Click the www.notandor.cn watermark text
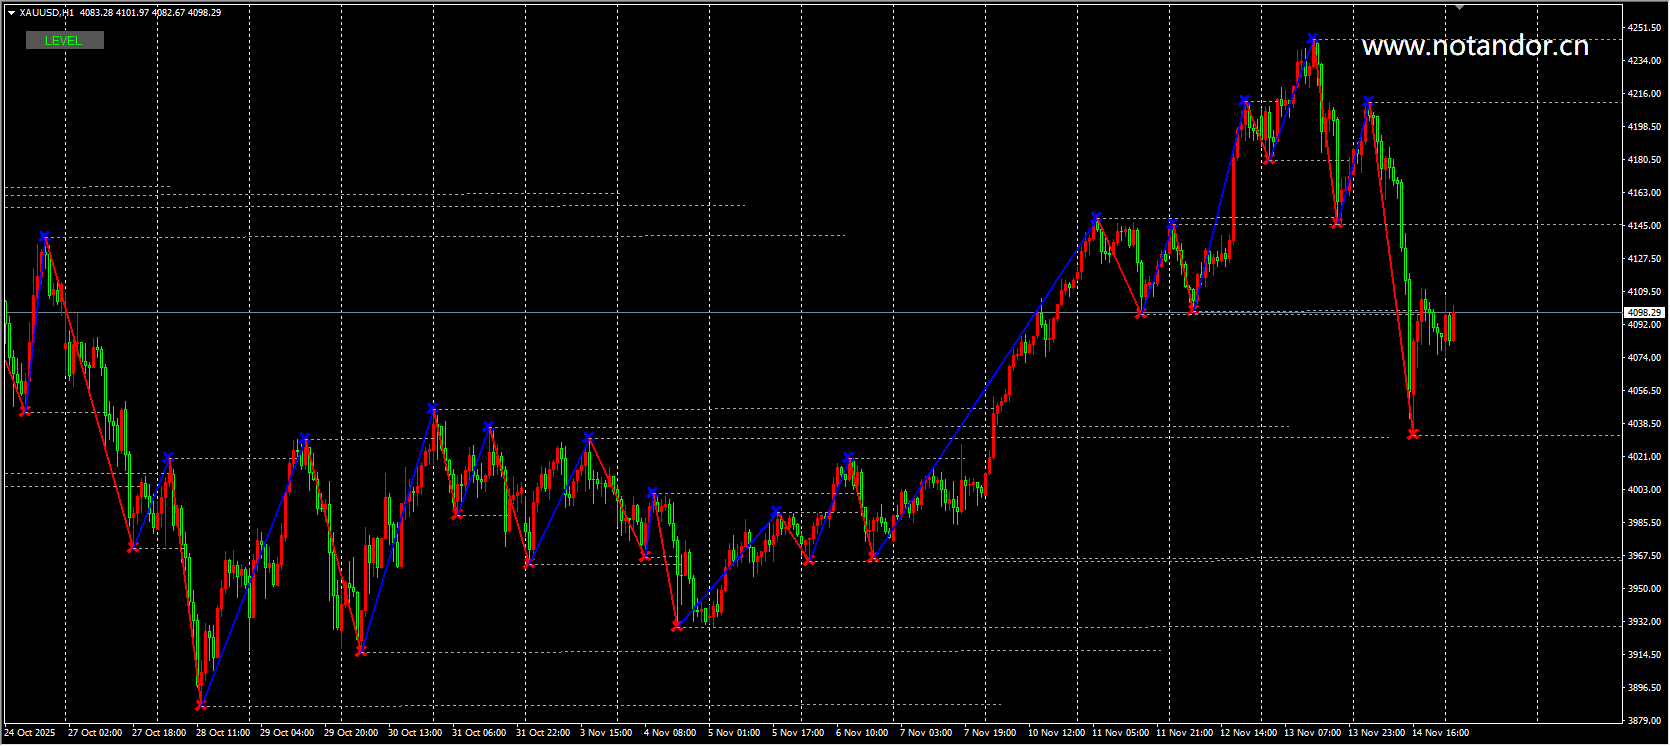This screenshot has height=746, width=1670. pos(1475,46)
